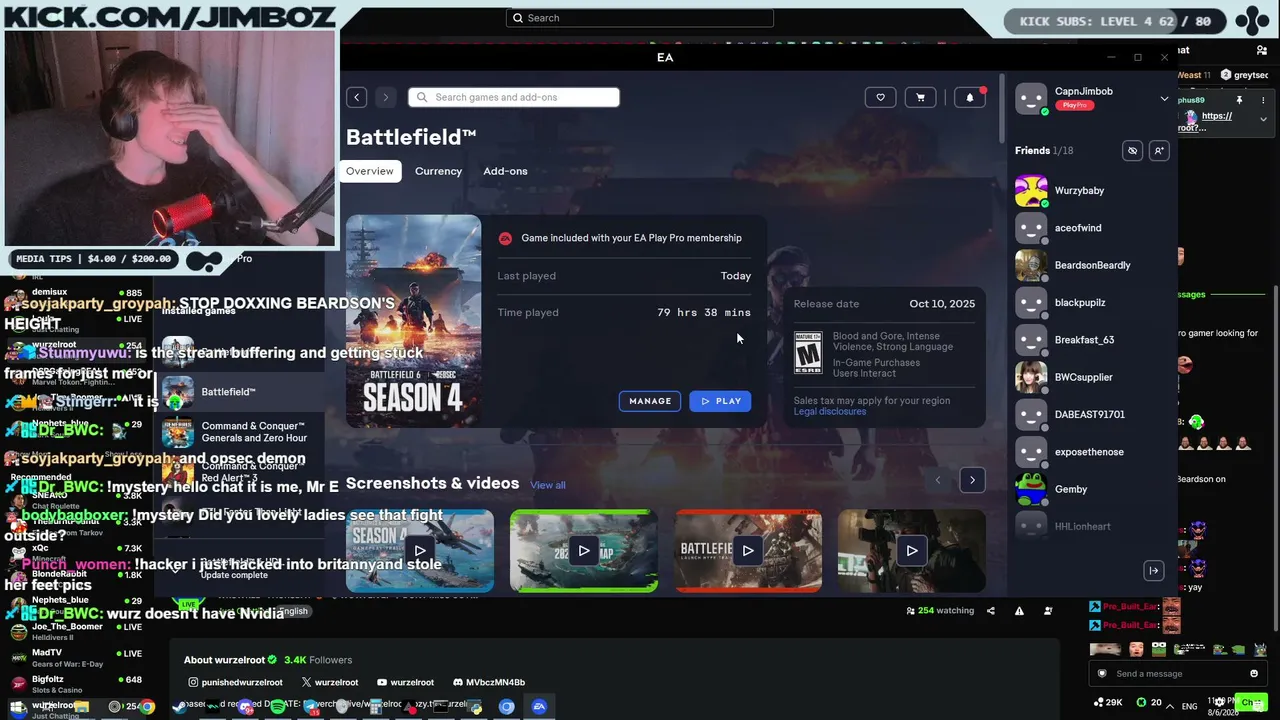Click the green Chat button
Viewport: 1280px width, 720px height.
(1251, 703)
